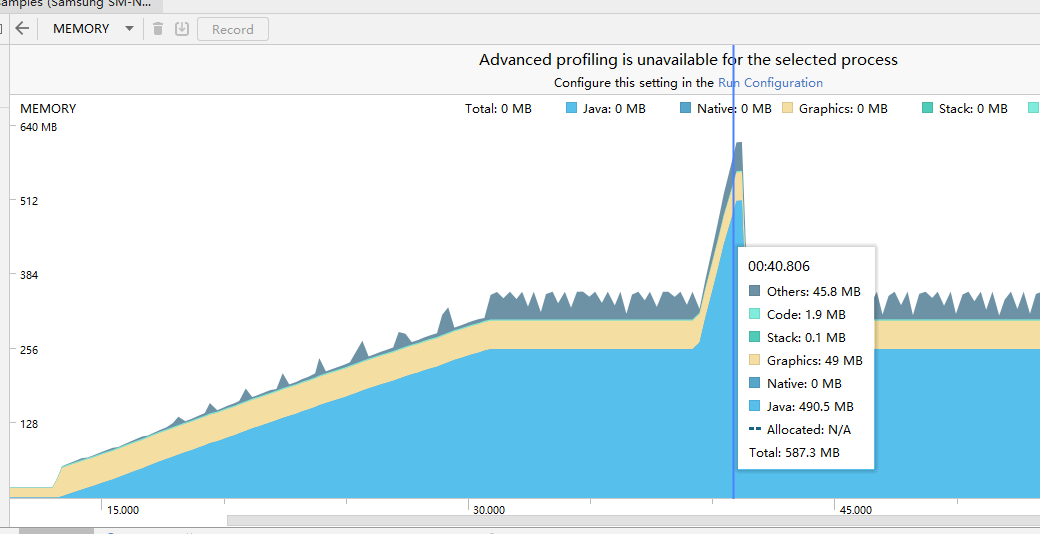
Task: Open the MEMORY profiler dropdown
Action: pos(93,29)
